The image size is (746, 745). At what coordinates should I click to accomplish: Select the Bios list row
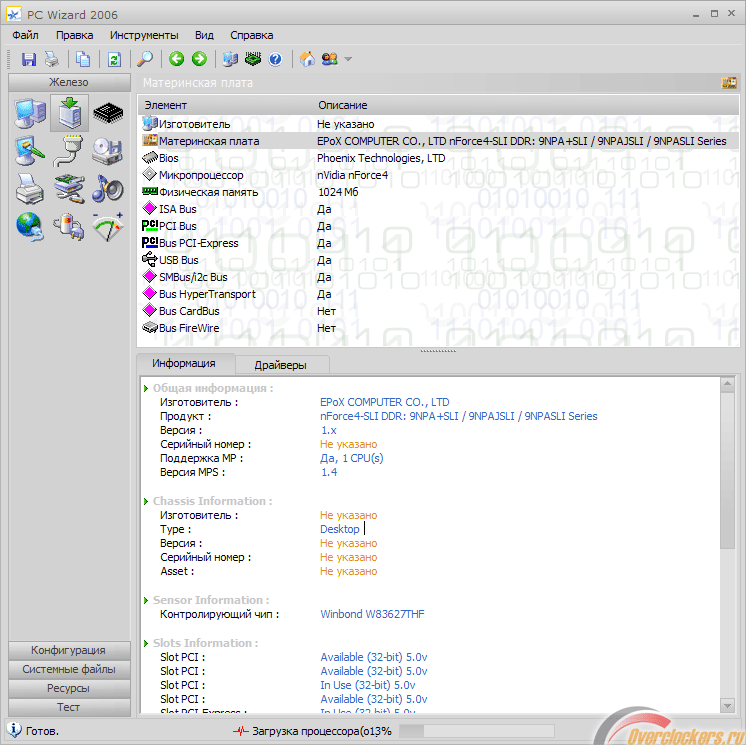point(438,158)
